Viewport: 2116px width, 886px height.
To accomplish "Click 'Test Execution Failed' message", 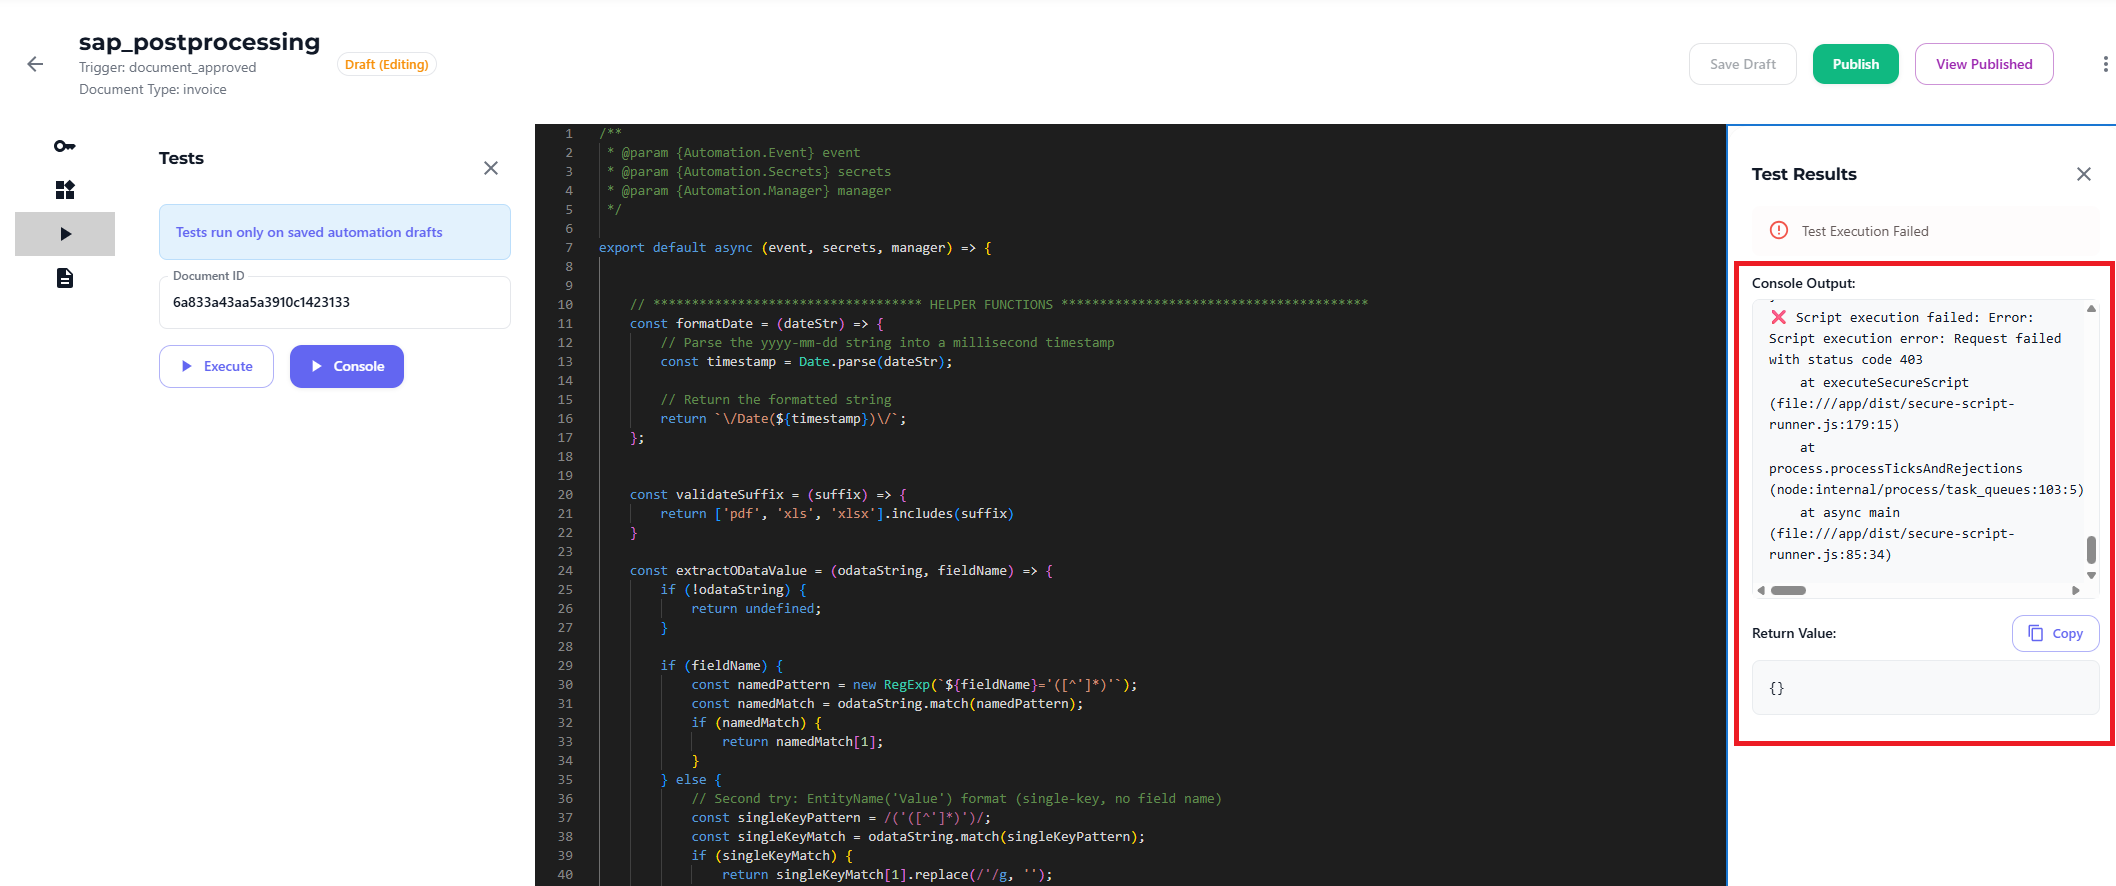I will coord(1865,231).
